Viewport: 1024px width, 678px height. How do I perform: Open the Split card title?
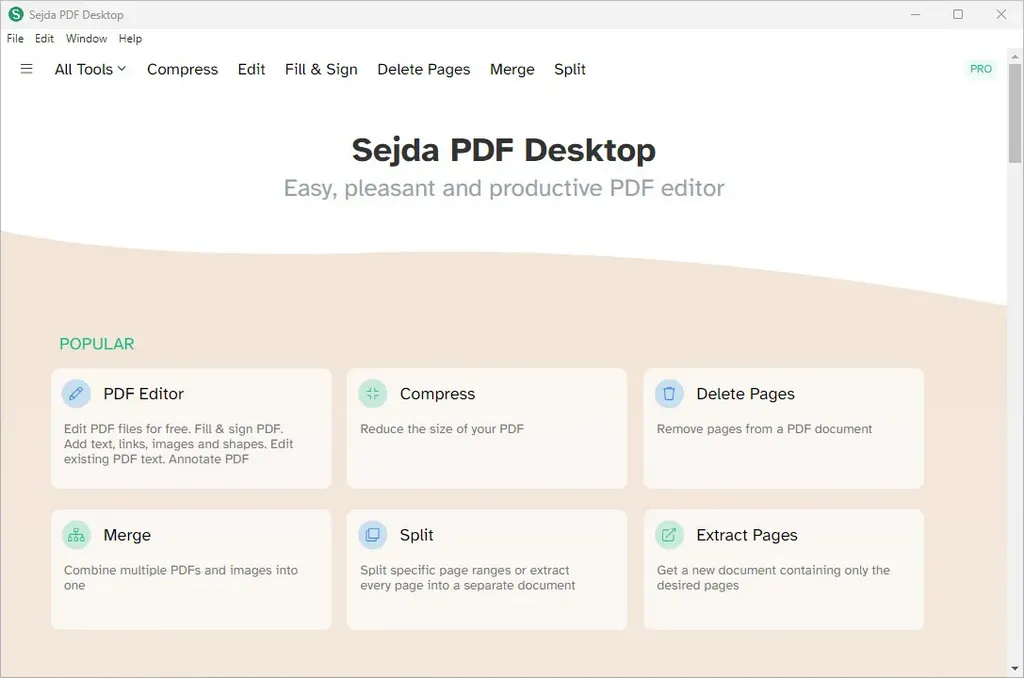coord(417,535)
